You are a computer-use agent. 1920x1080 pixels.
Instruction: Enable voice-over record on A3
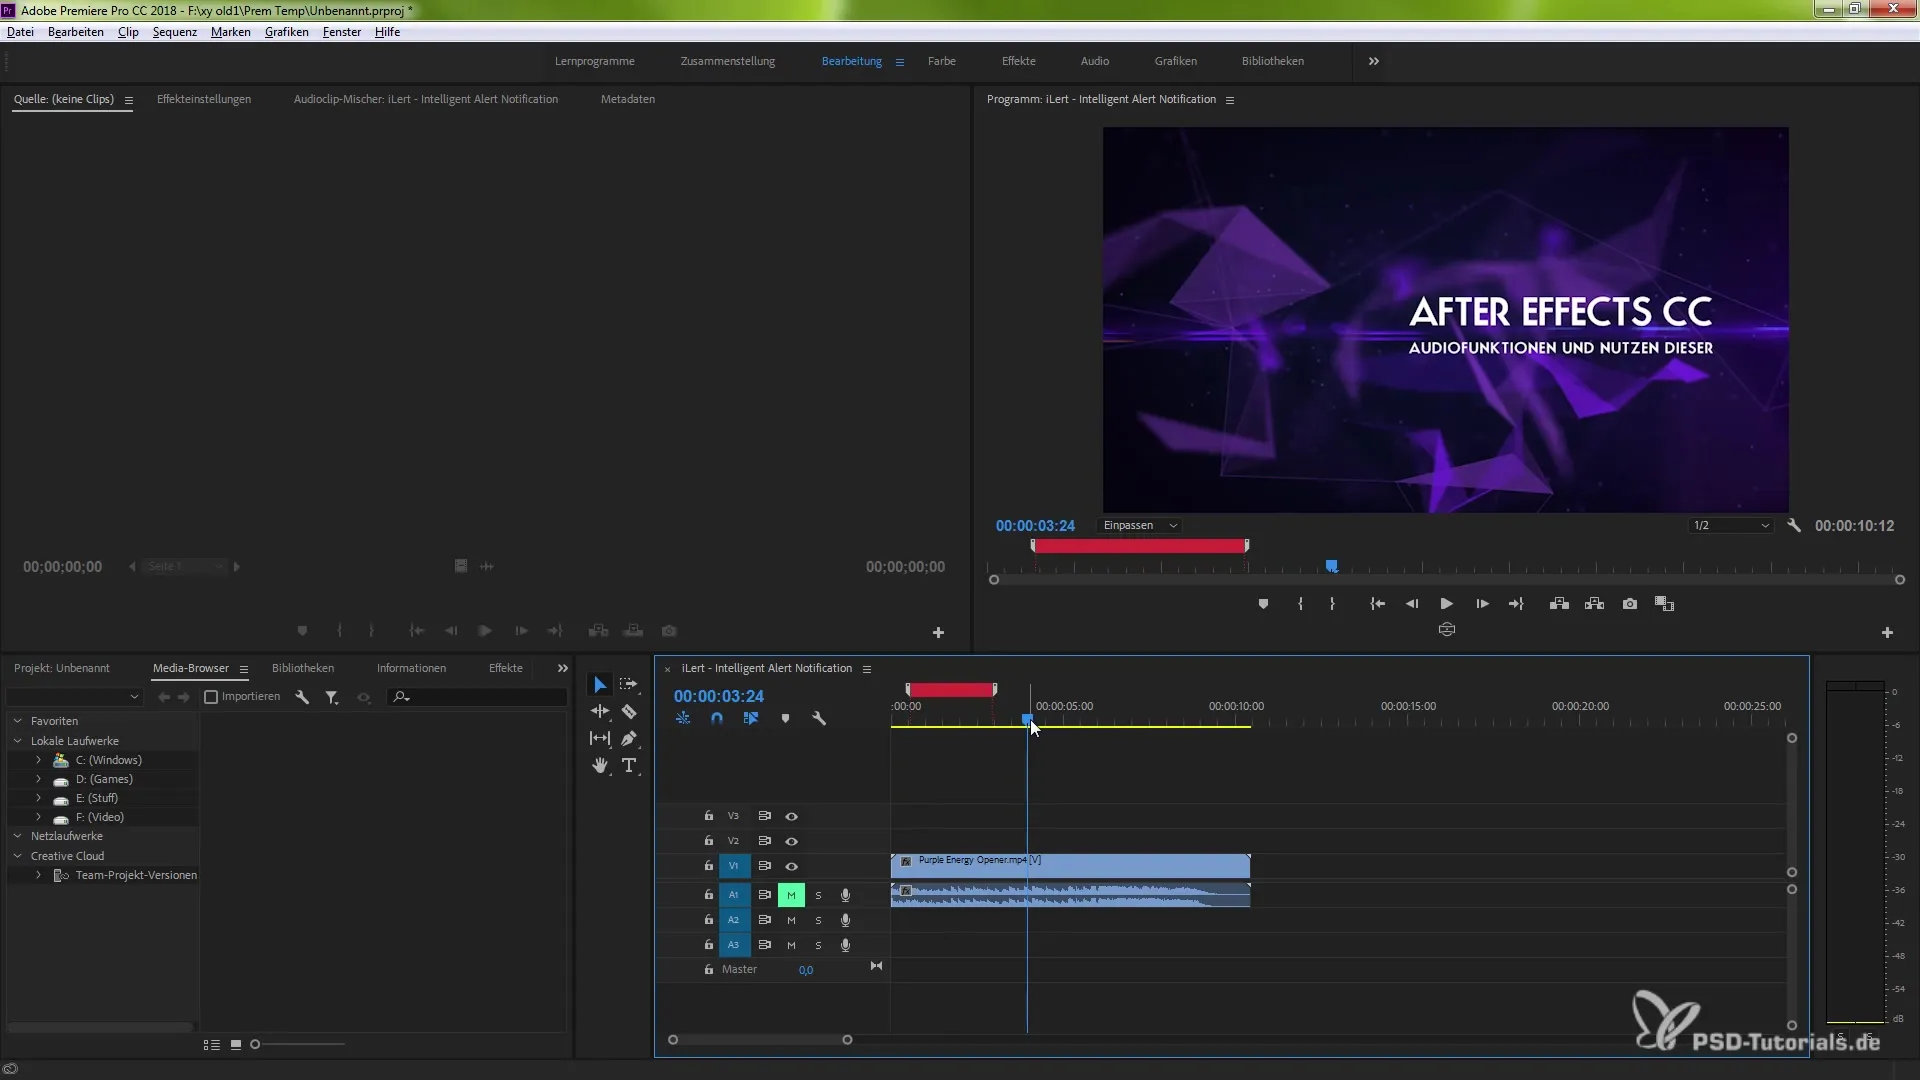(845, 945)
